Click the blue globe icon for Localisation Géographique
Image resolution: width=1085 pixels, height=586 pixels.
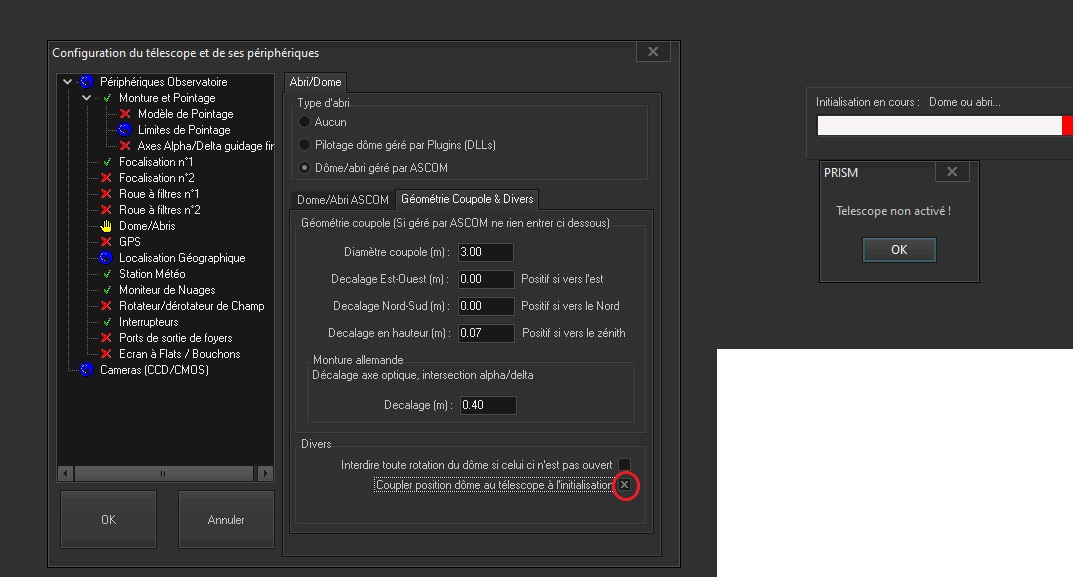tap(107, 258)
